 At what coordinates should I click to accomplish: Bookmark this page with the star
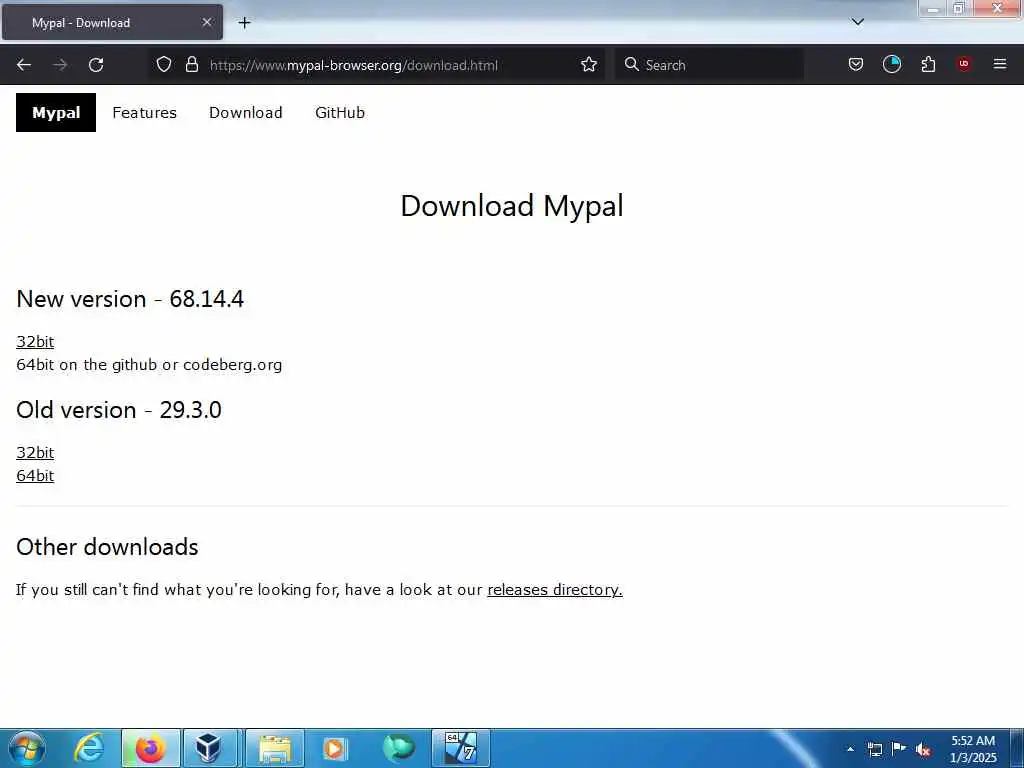589,64
